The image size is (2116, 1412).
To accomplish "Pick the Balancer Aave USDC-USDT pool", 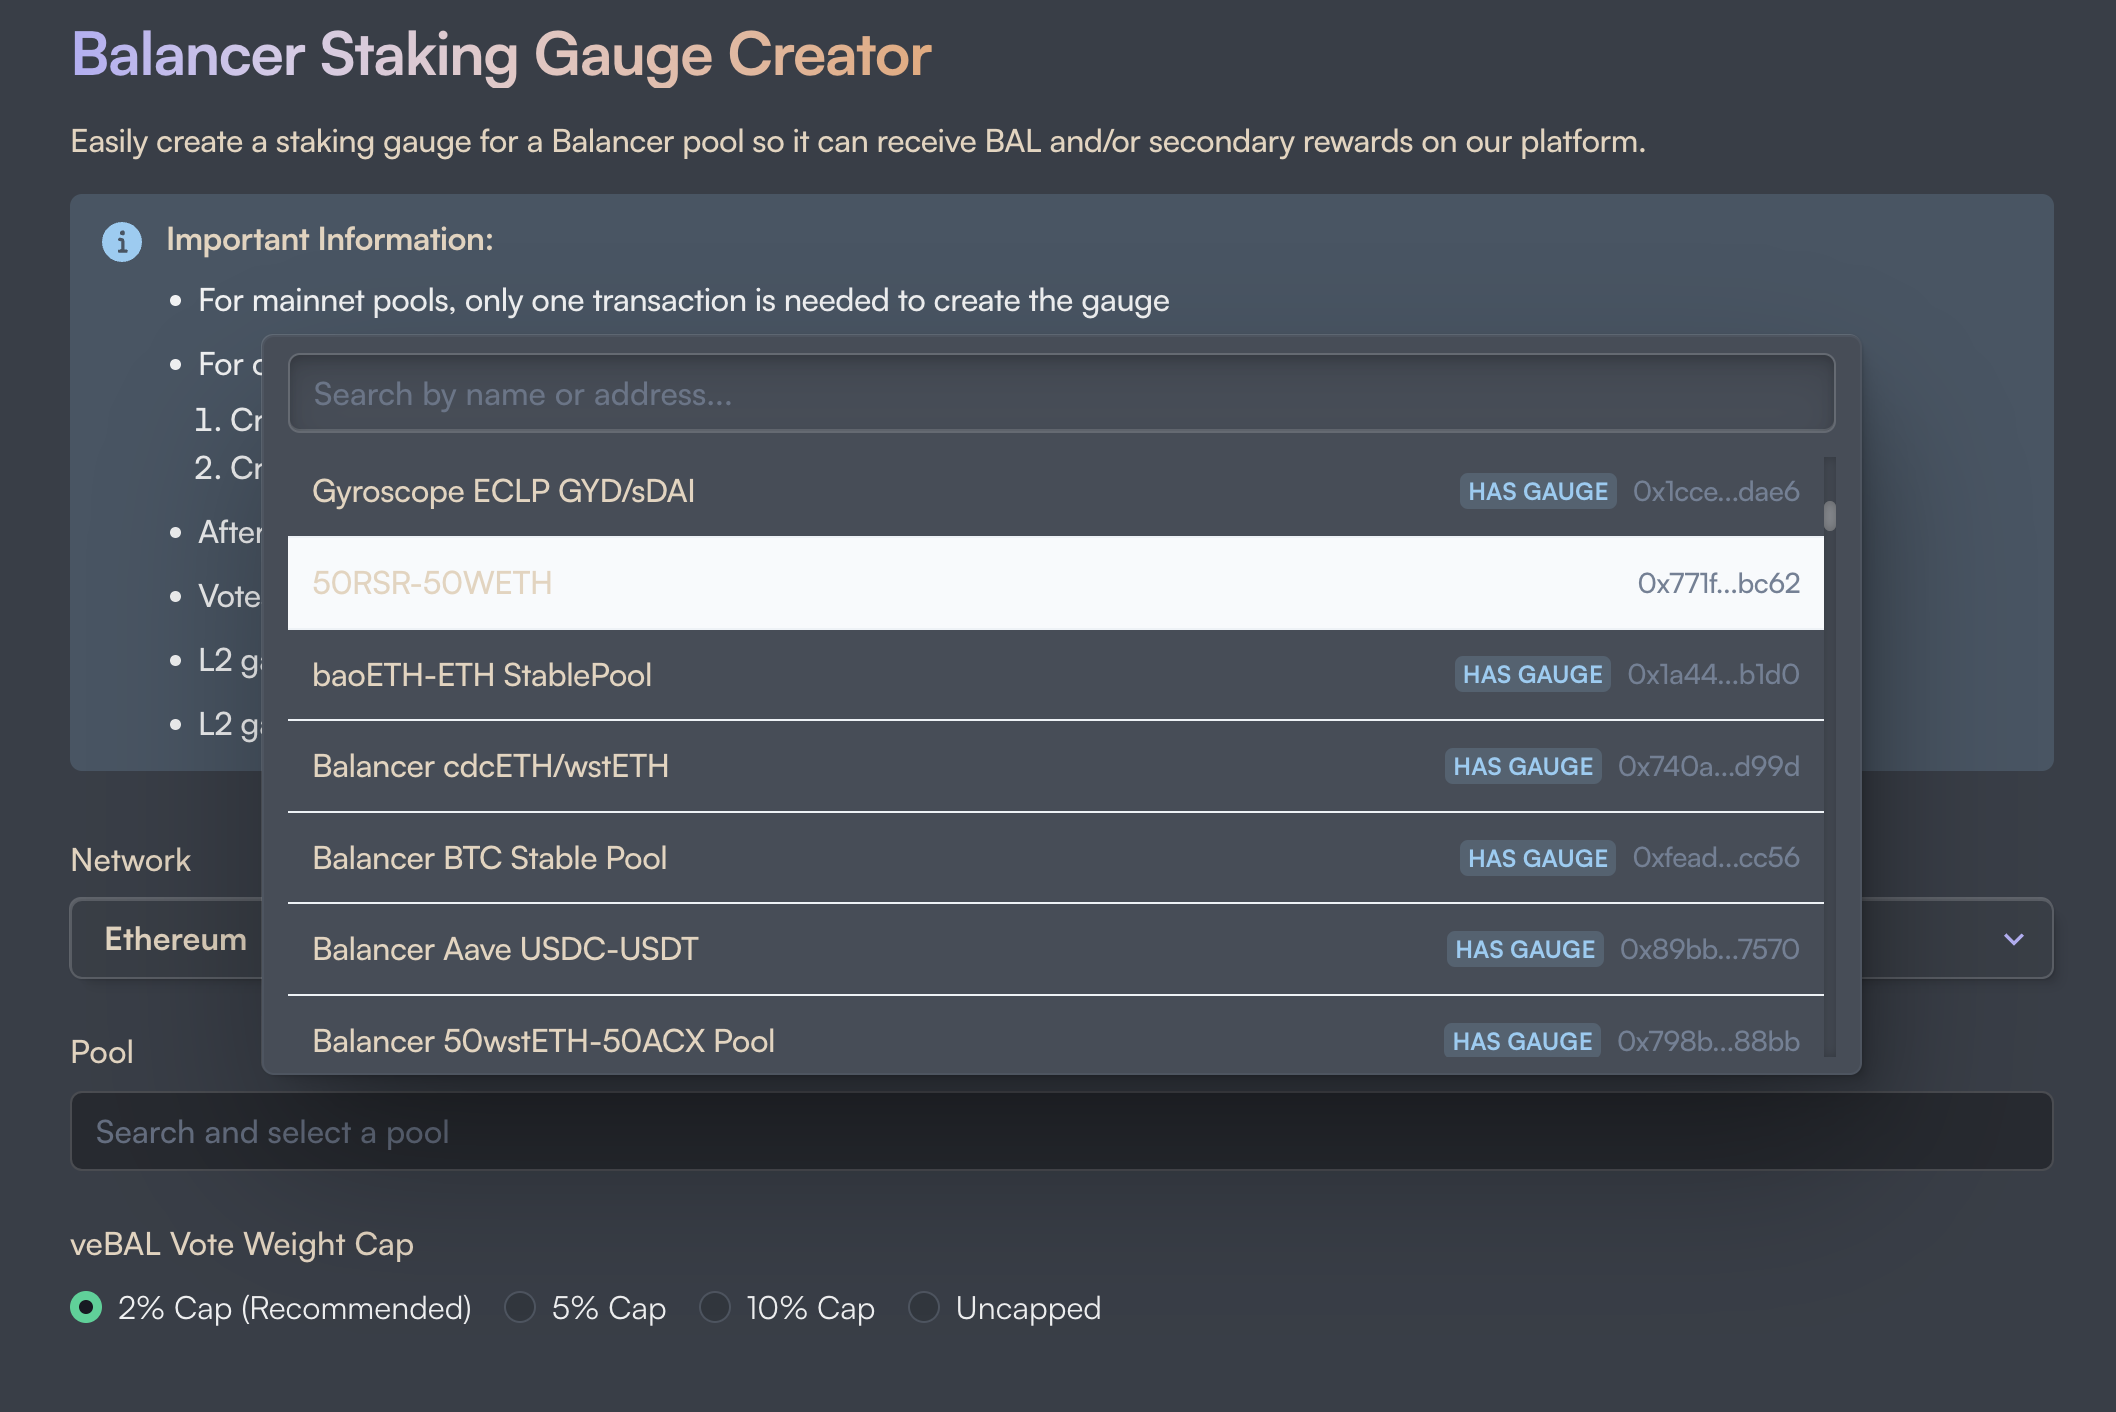I will (505, 949).
